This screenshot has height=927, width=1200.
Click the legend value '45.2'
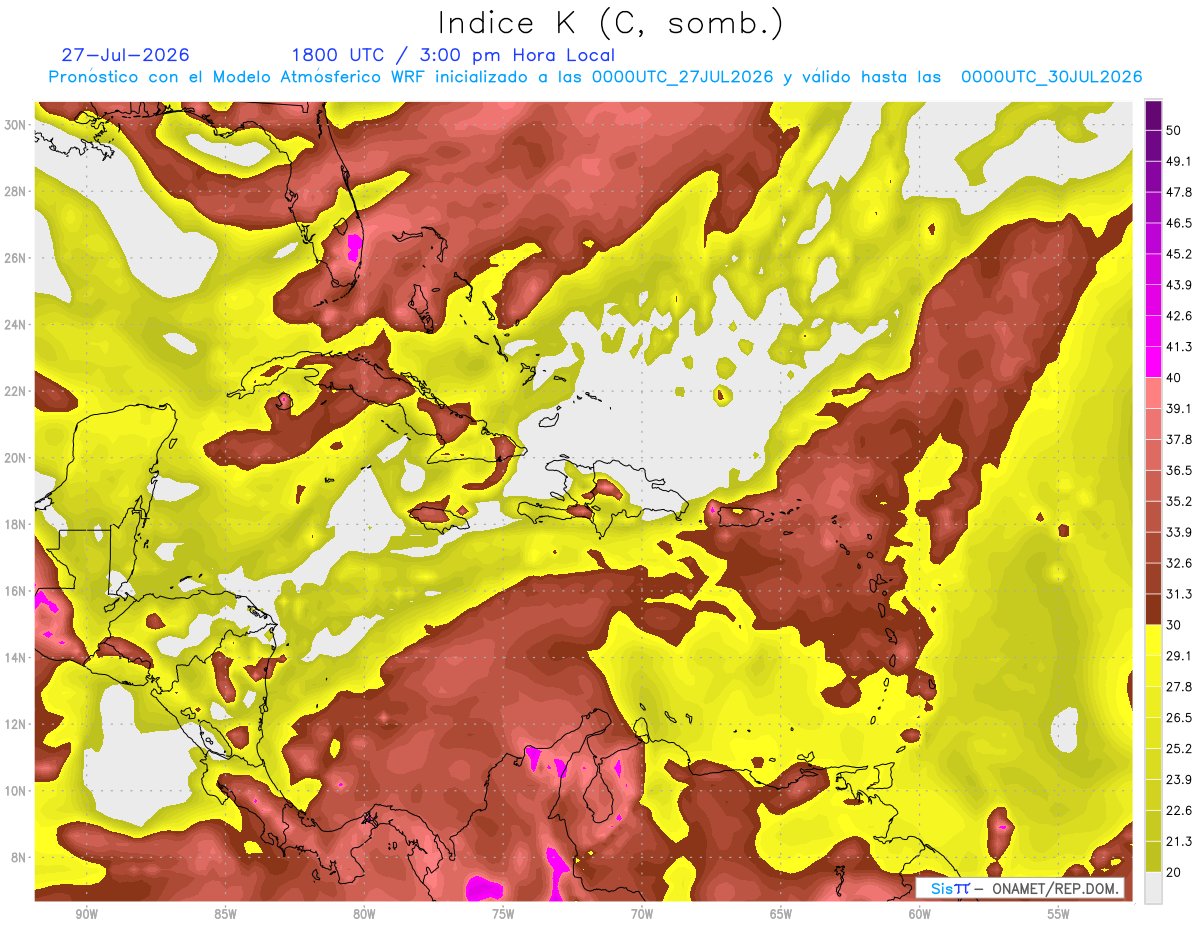tap(1179, 254)
